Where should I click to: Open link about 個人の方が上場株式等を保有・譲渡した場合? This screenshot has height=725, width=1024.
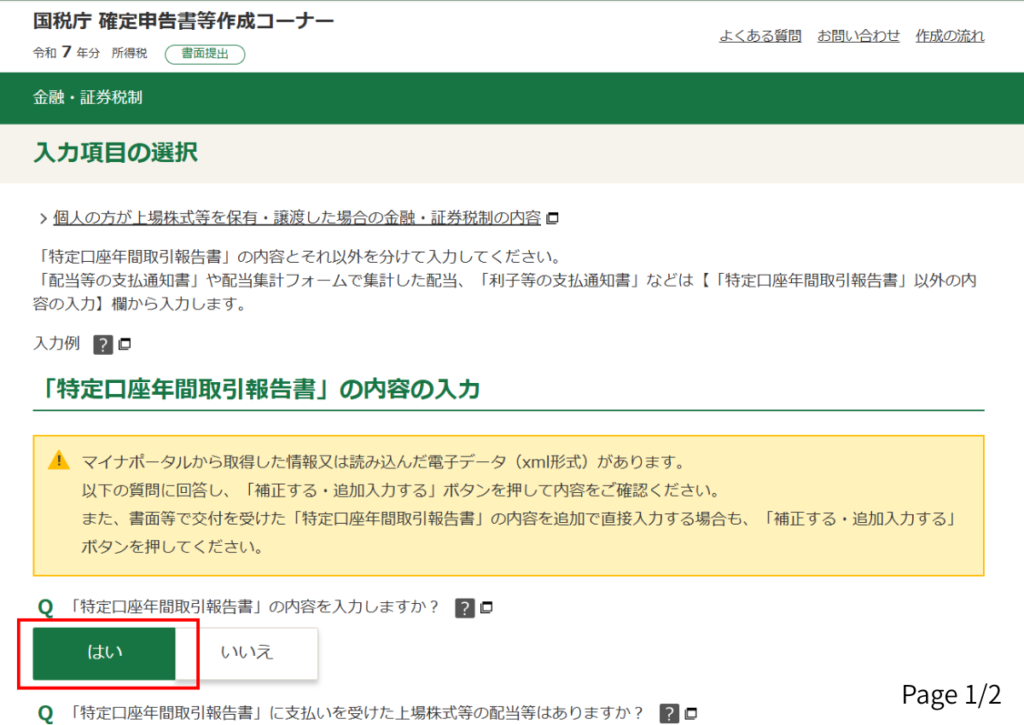click(296, 217)
